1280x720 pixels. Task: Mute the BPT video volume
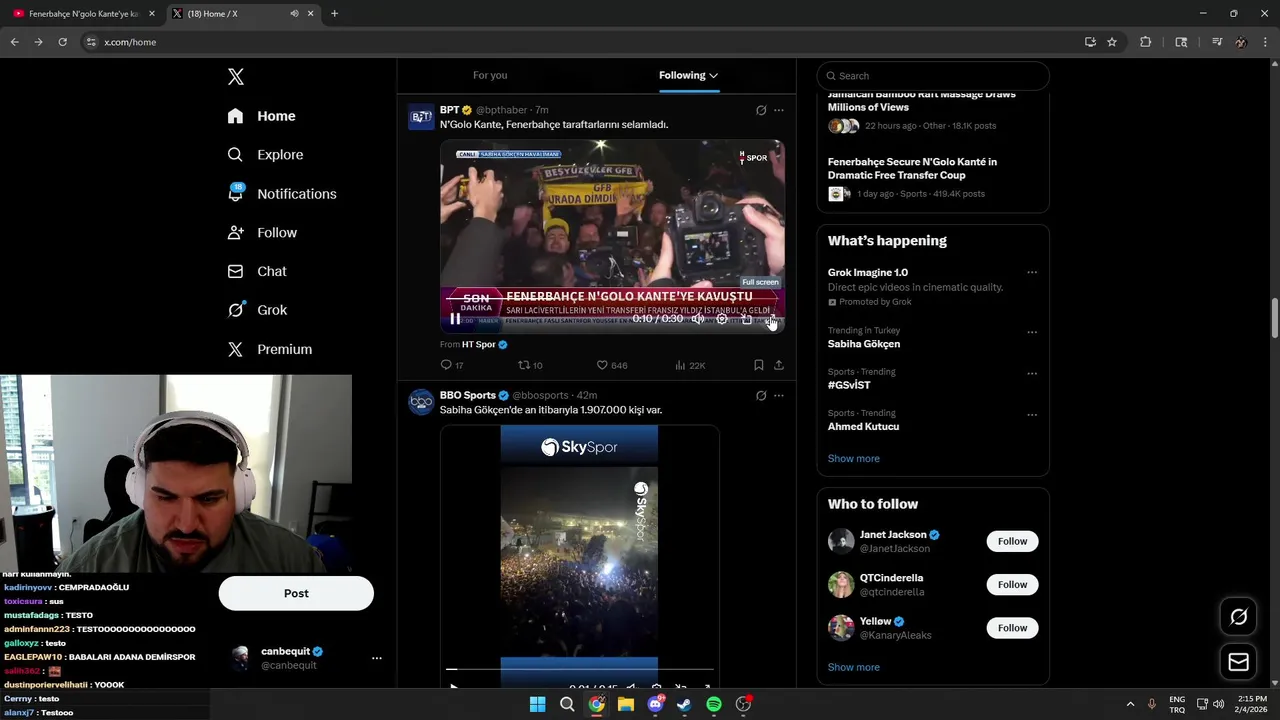(698, 319)
